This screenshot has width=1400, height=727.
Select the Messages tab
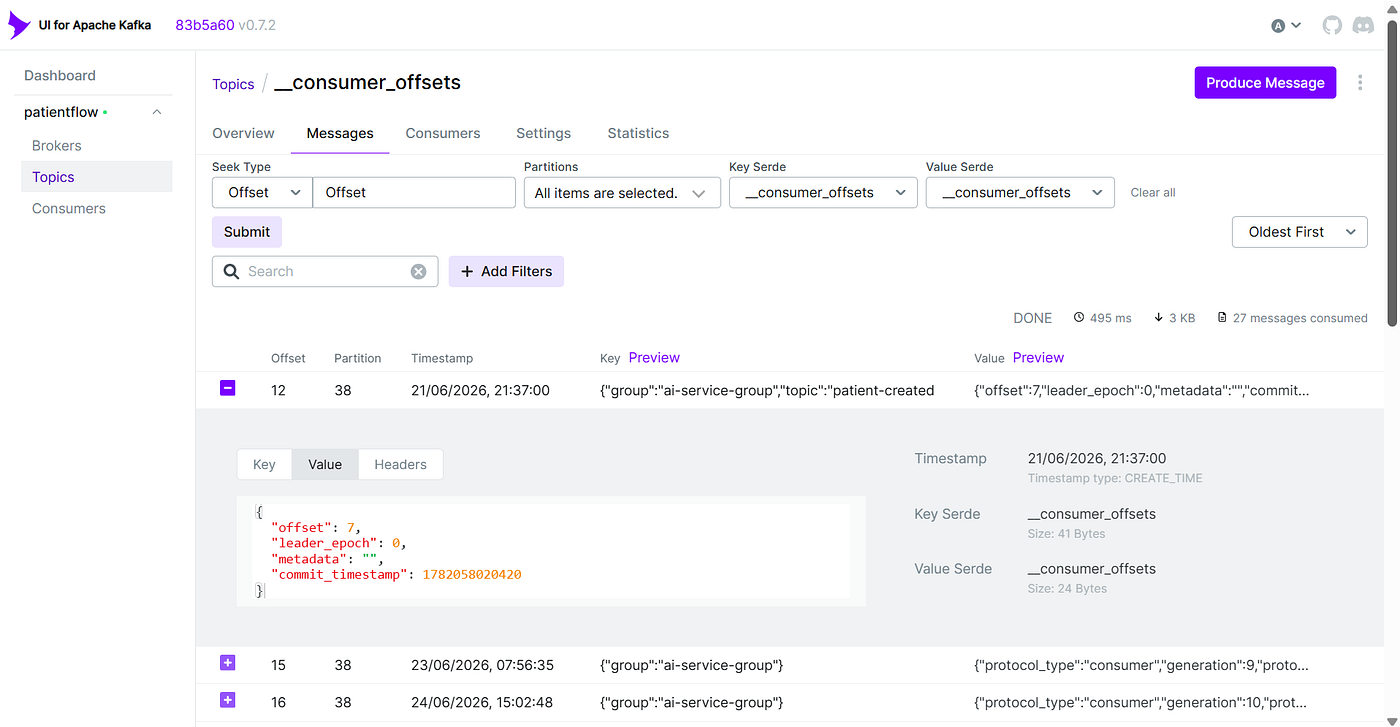340,133
